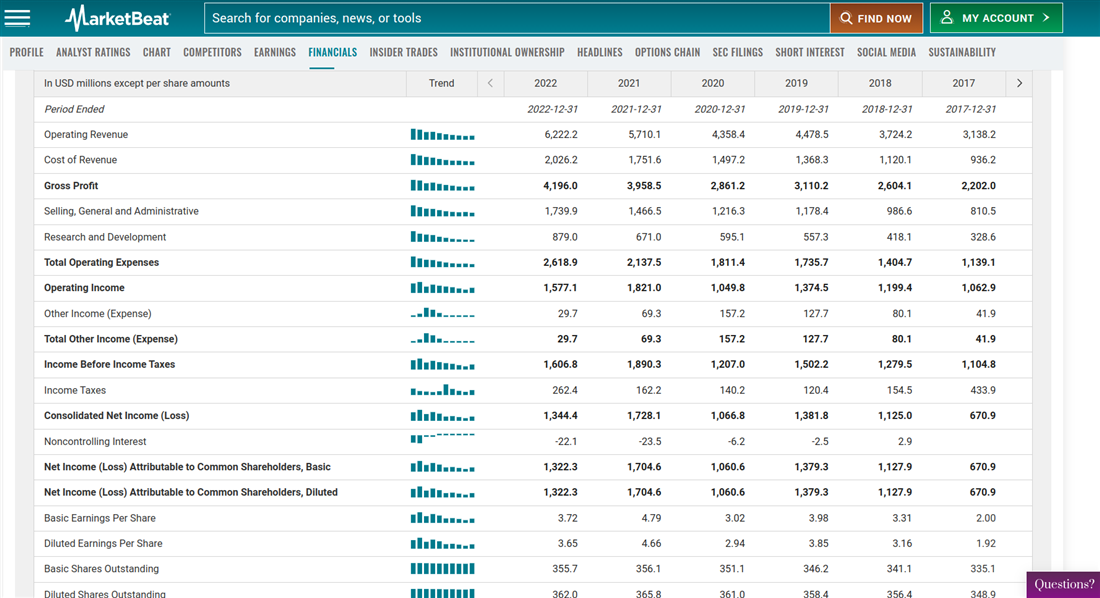The image size is (1100, 598).
Task: Click the Income Taxes trend sparkline
Action: click(x=442, y=390)
